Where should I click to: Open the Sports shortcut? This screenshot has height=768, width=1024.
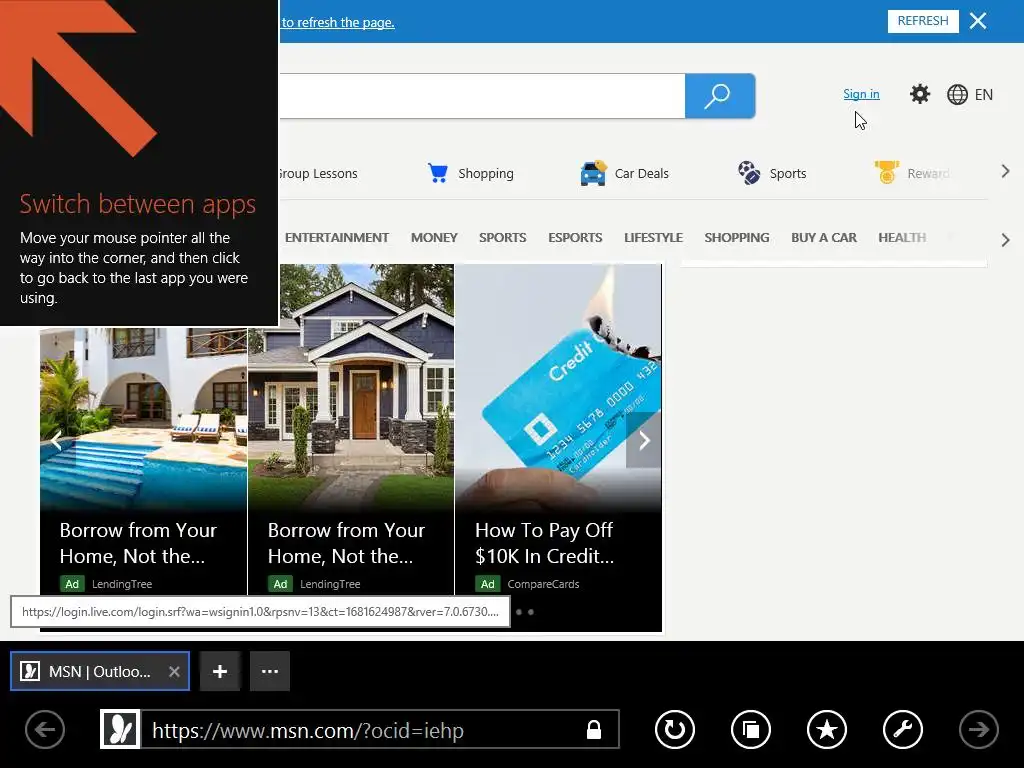(x=772, y=174)
